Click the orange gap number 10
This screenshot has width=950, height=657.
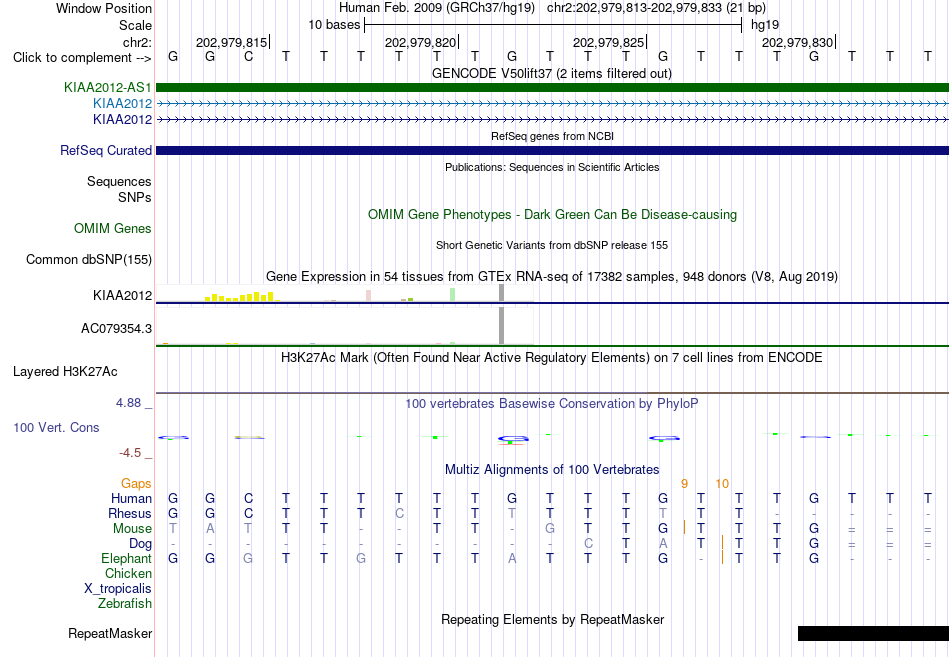[722, 484]
